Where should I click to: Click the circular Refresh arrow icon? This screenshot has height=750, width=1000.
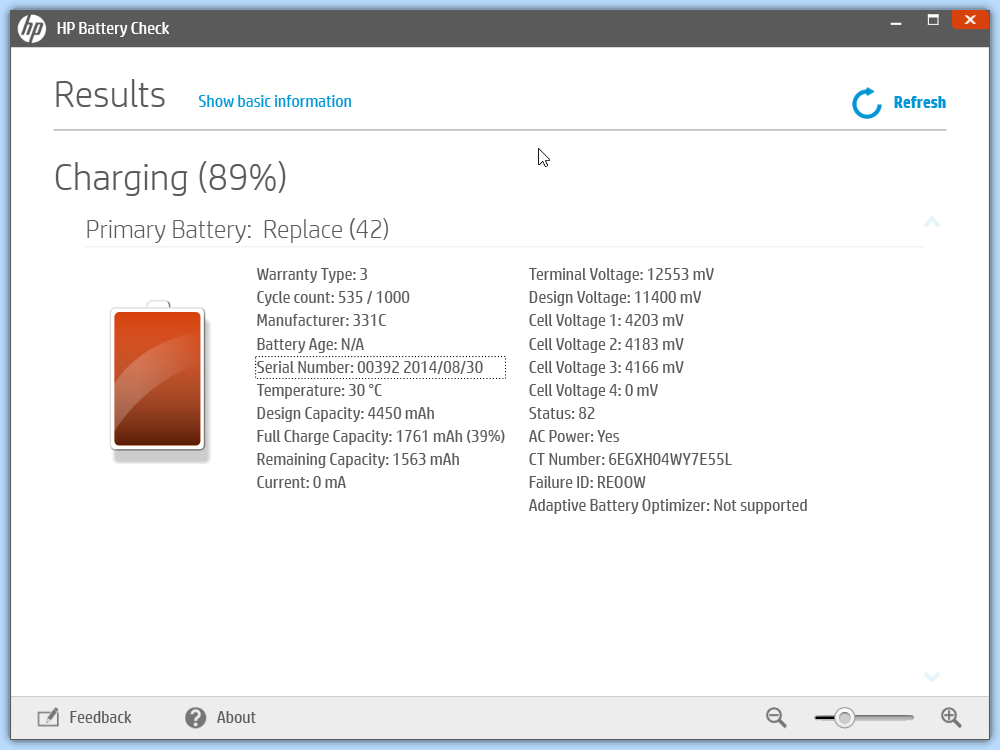[867, 103]
